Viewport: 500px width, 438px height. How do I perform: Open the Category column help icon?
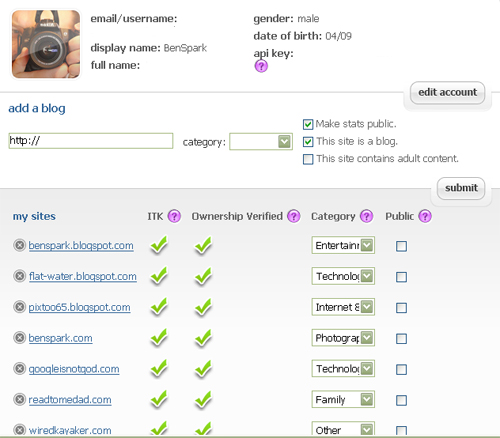[x=366, y=216]
